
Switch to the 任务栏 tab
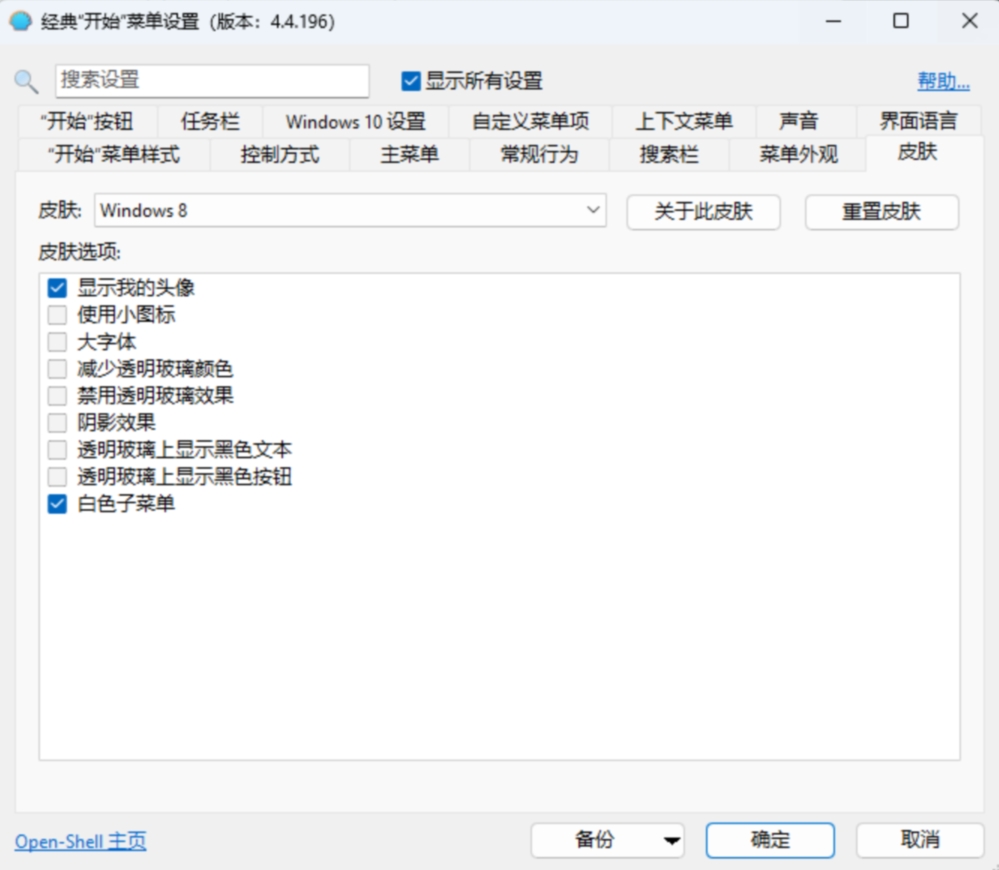pyautogui.click(x=210, y=121)
